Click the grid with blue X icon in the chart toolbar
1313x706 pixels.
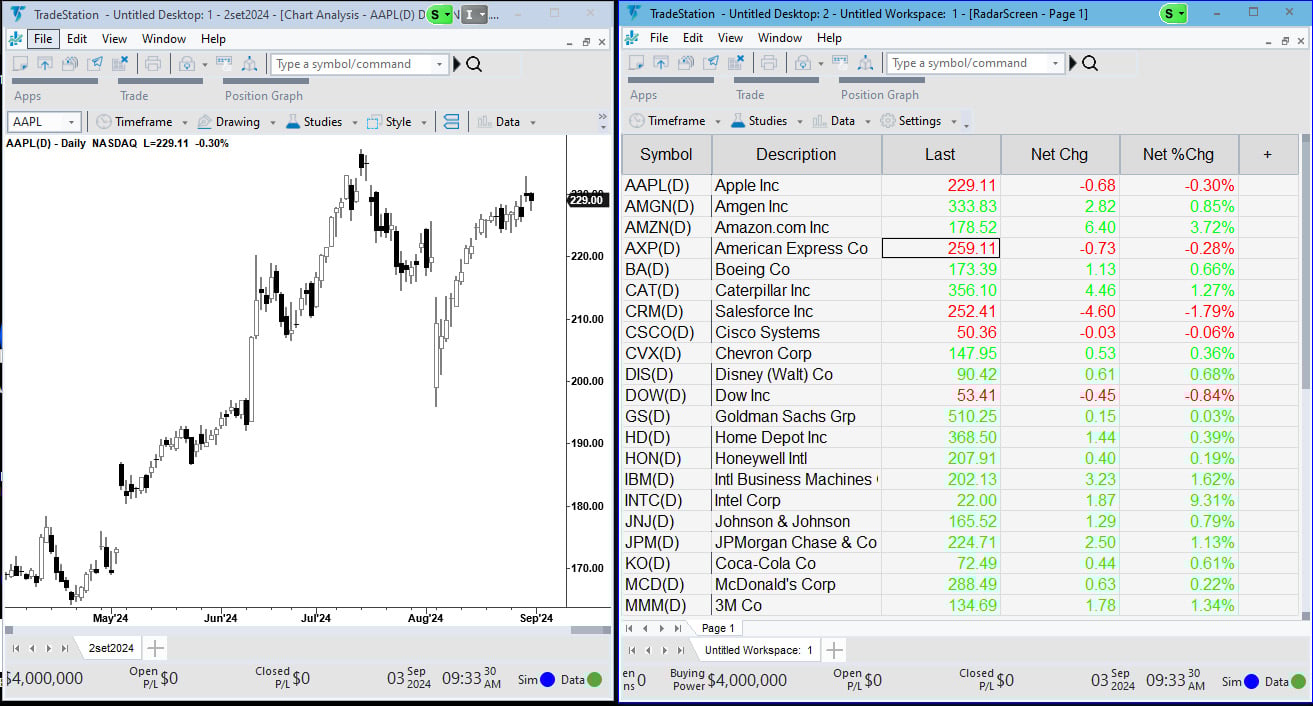[120, 64]
